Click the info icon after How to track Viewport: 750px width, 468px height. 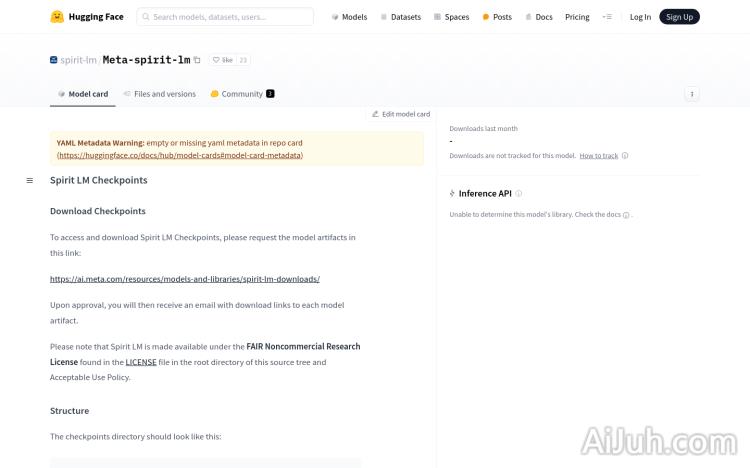pos(625,156)
